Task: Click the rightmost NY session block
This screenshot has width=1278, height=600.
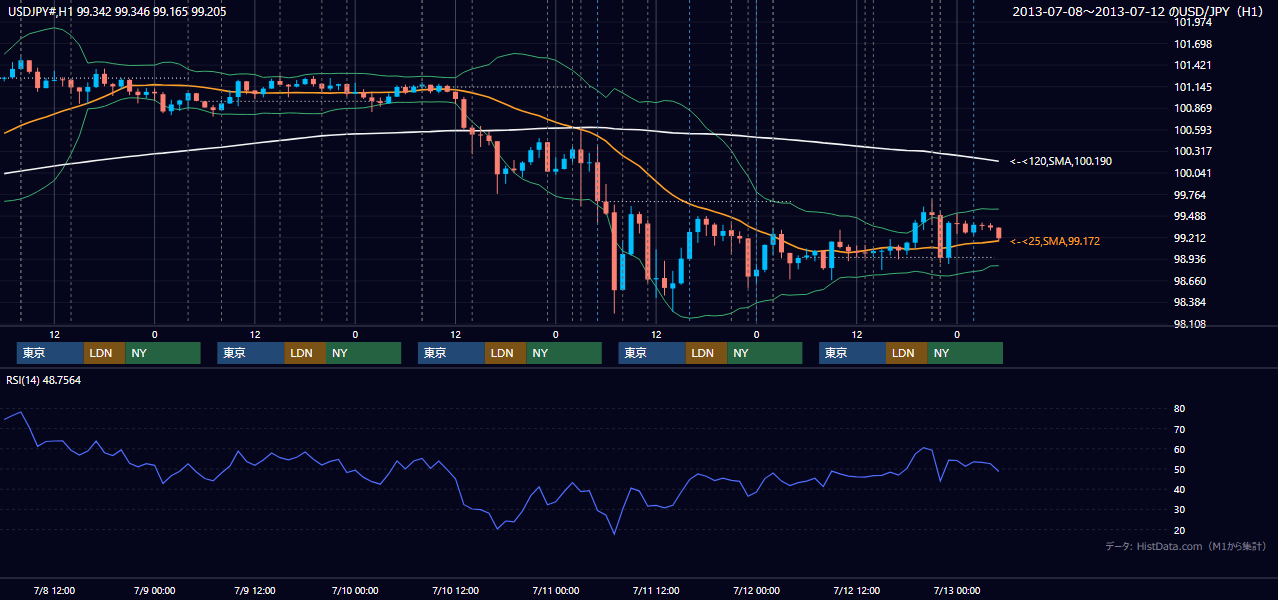Action: pyautogui.click(x=965, y=353)
